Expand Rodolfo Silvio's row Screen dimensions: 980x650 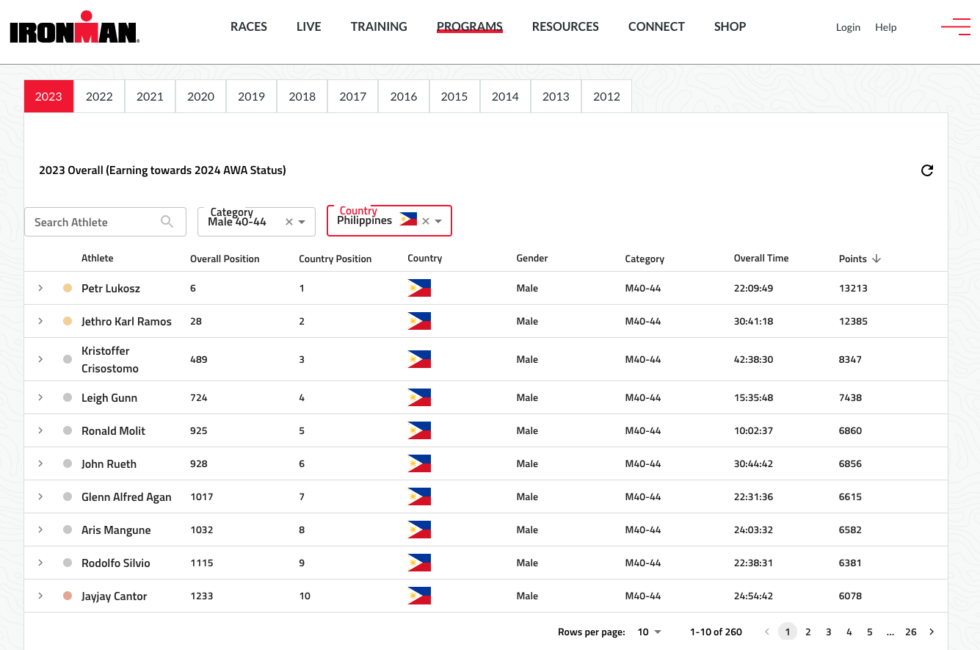[41, 562]
